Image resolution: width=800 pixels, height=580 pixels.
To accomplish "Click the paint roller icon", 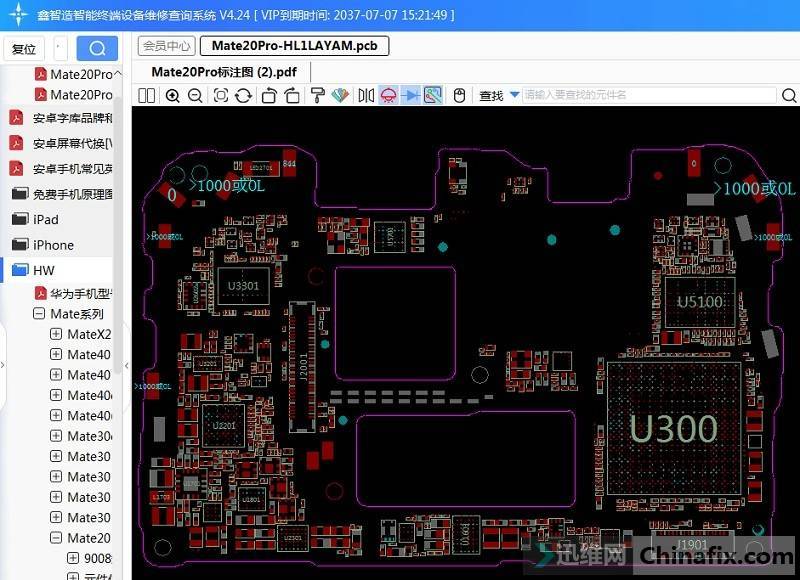I will 316,95.
